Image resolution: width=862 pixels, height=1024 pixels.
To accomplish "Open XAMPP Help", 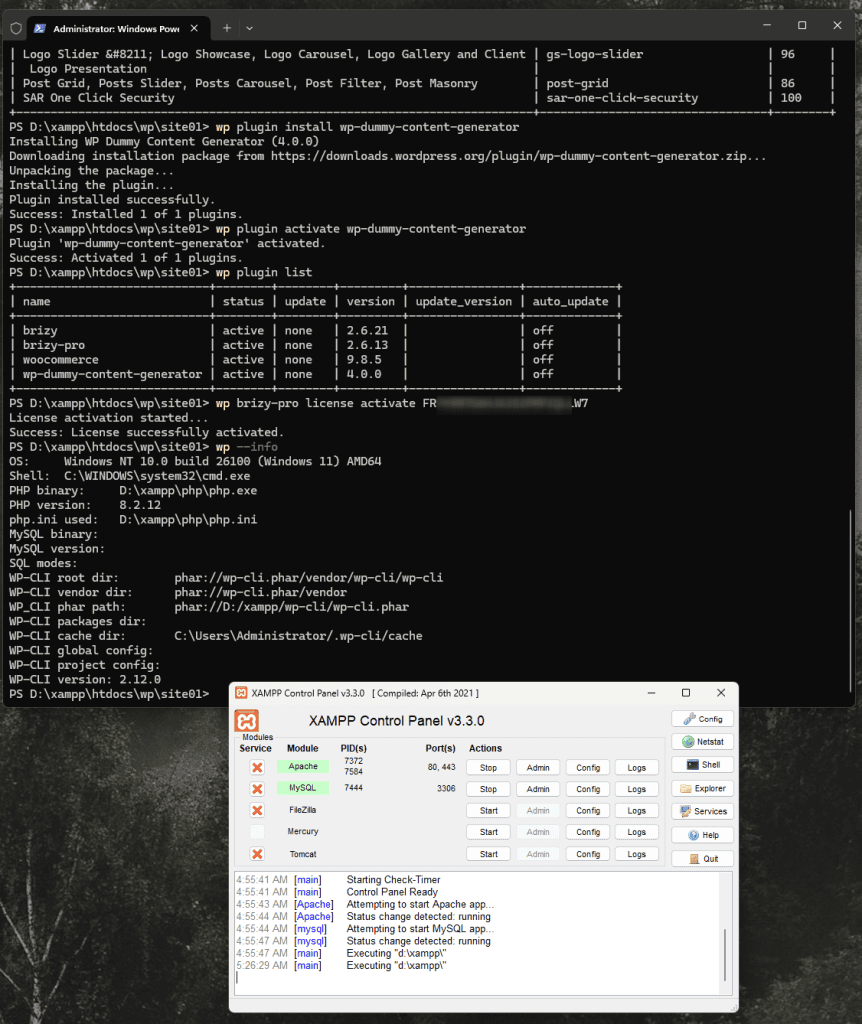I will coord(703,835).
